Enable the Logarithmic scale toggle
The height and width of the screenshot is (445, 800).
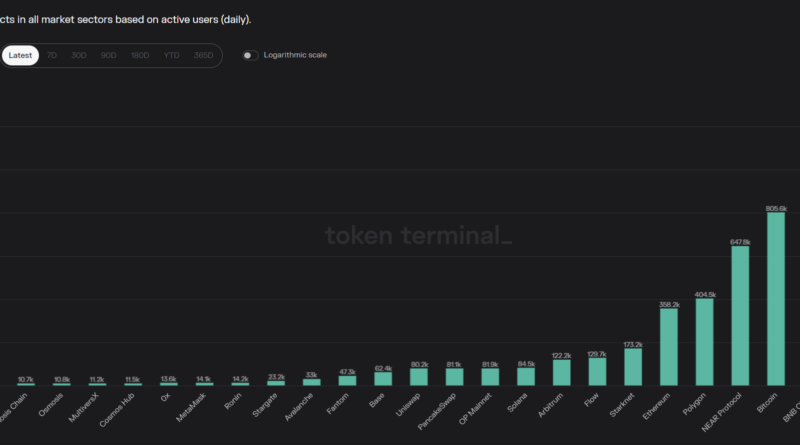pos(250,55)
